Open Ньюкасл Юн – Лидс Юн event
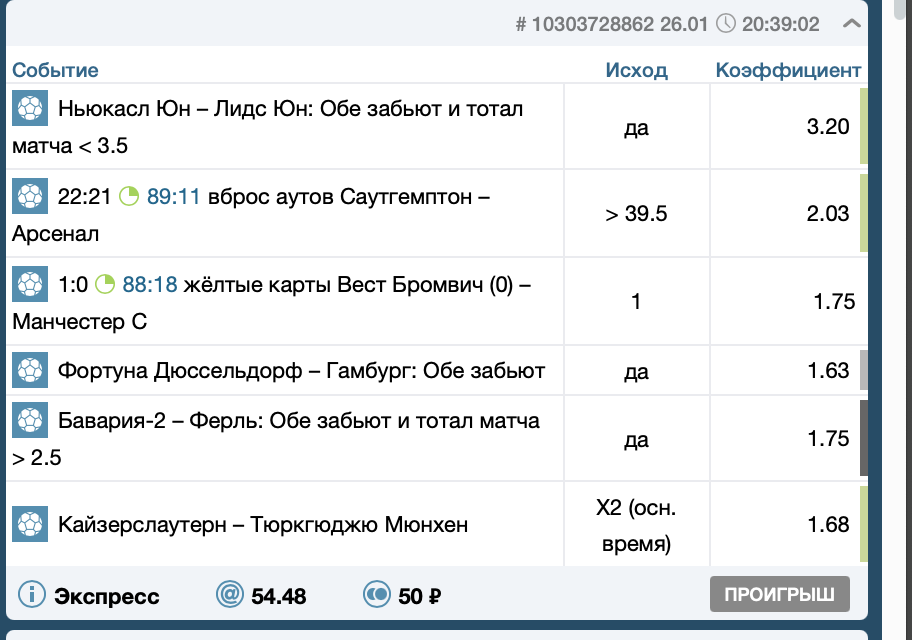 tap(268, 127)
